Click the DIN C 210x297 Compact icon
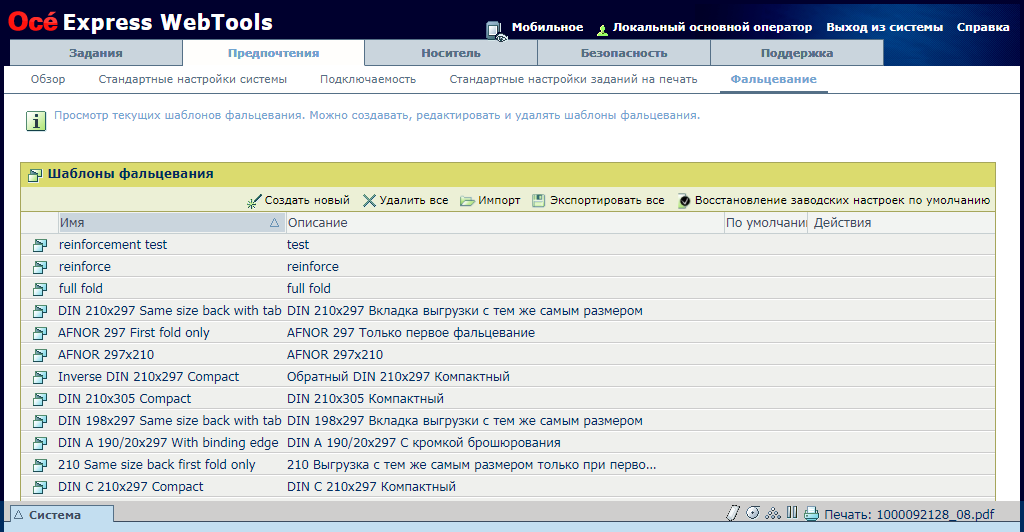Screen dimensions: 1024x532 click(40, 487)
